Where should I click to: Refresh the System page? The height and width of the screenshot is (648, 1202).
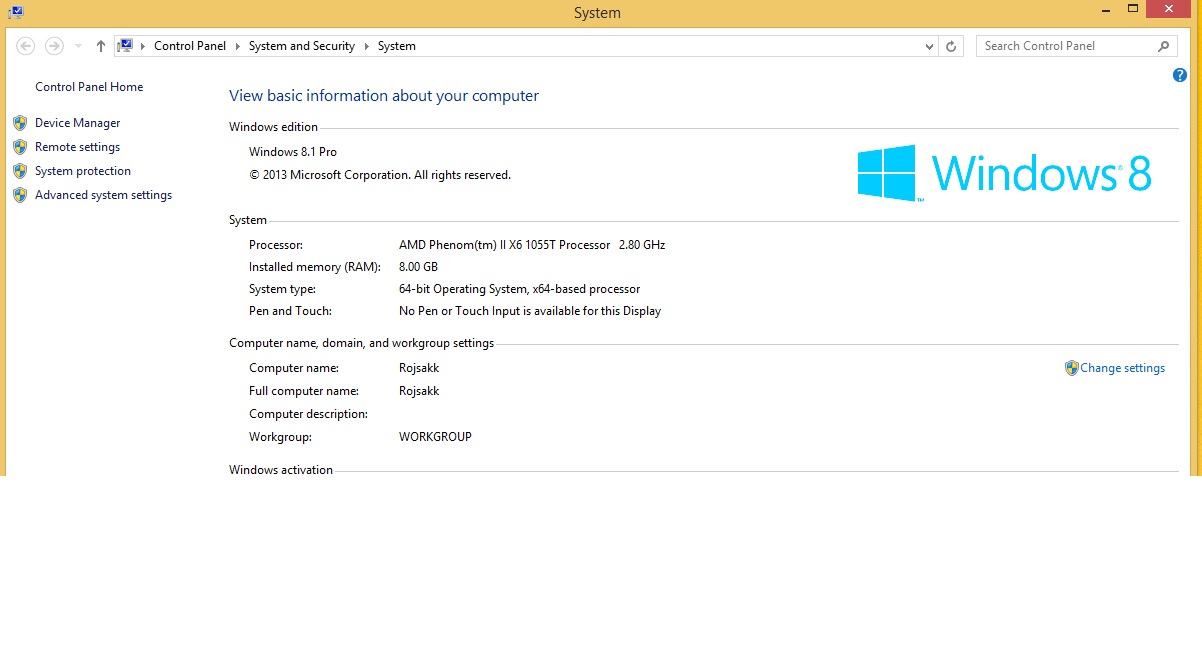(x=951, y=46)
